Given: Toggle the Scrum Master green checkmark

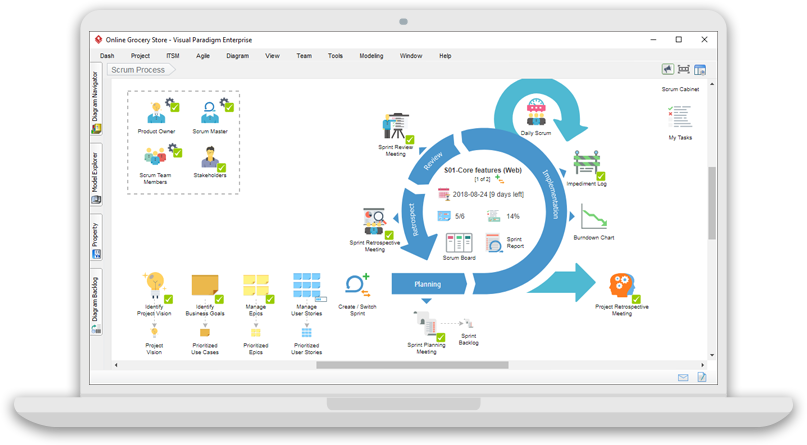Looking at the screenshot, I should pyautogui.click(x=229, y=107).
